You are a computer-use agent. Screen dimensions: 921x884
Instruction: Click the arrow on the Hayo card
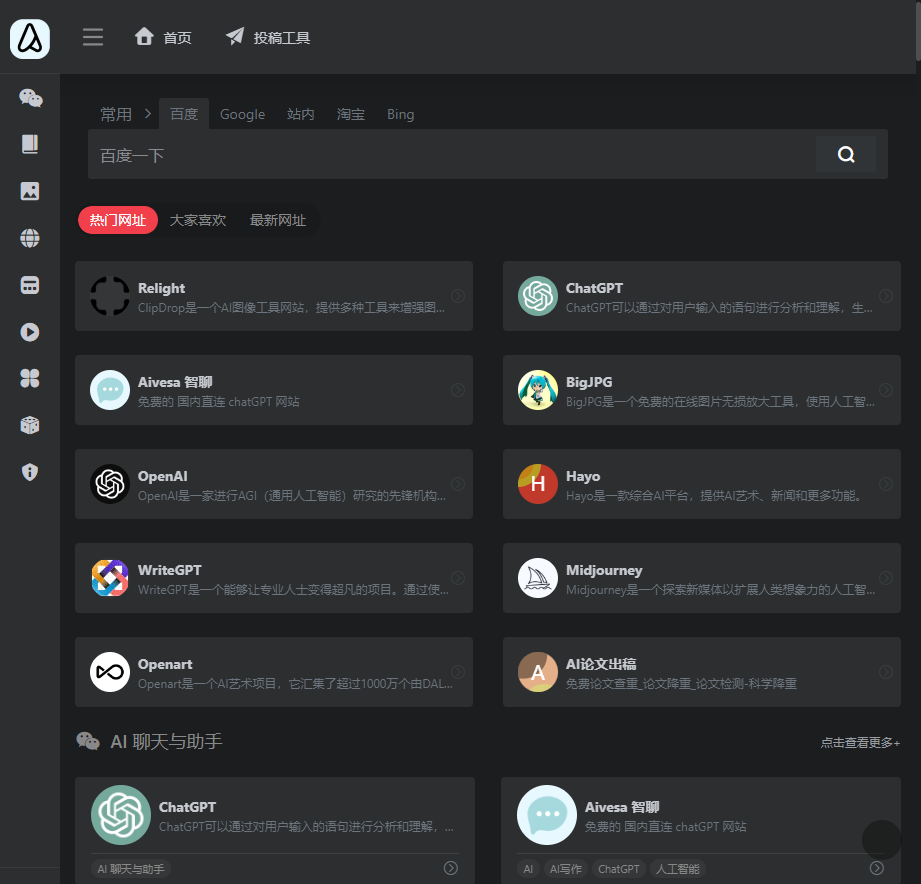coord(886,484)
